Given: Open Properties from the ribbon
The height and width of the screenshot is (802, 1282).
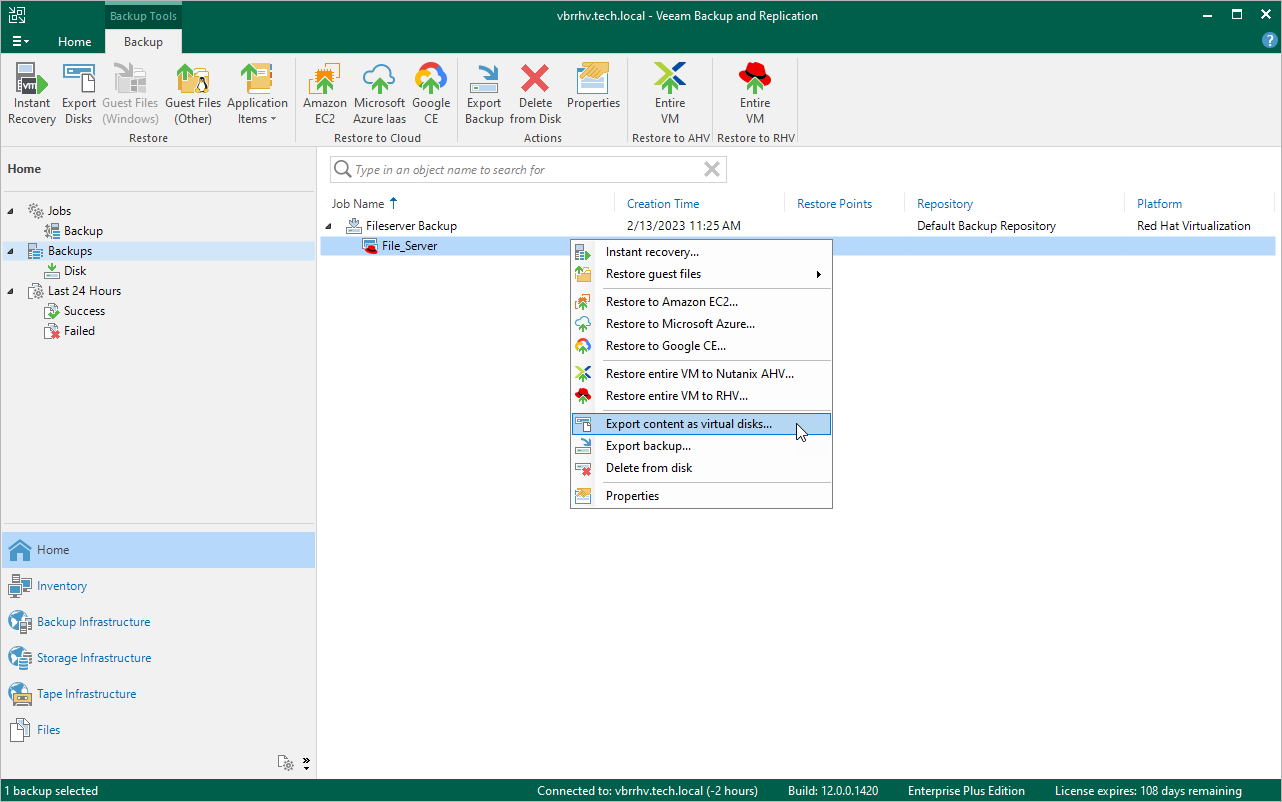Looking at the screenshot, I should (x=593, y=86).
